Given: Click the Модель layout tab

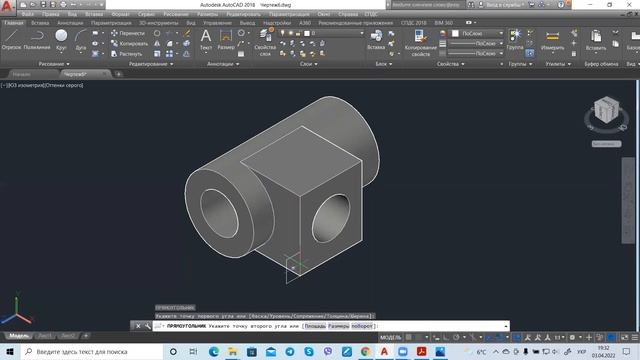Looking at the screenshot, I should (19, 336).
